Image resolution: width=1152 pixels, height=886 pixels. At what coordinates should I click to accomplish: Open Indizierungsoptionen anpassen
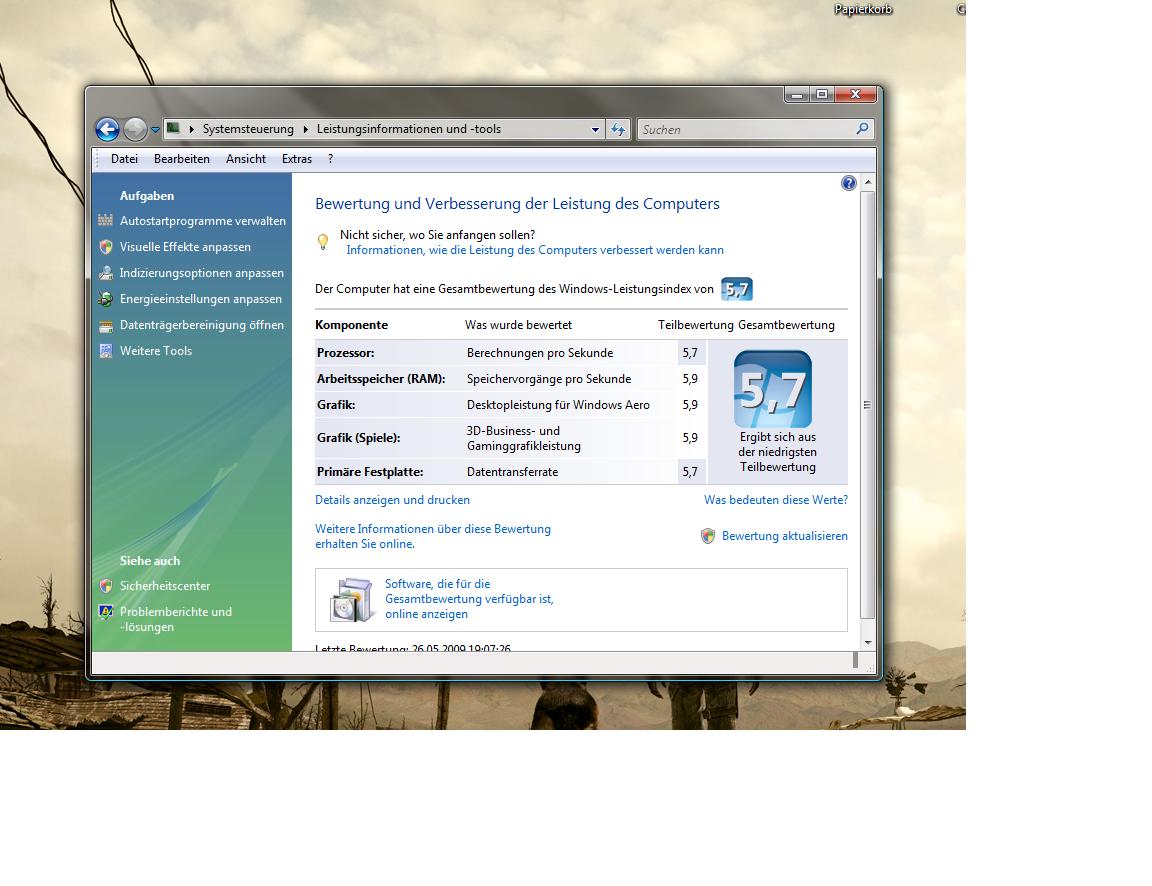point(201,273)
